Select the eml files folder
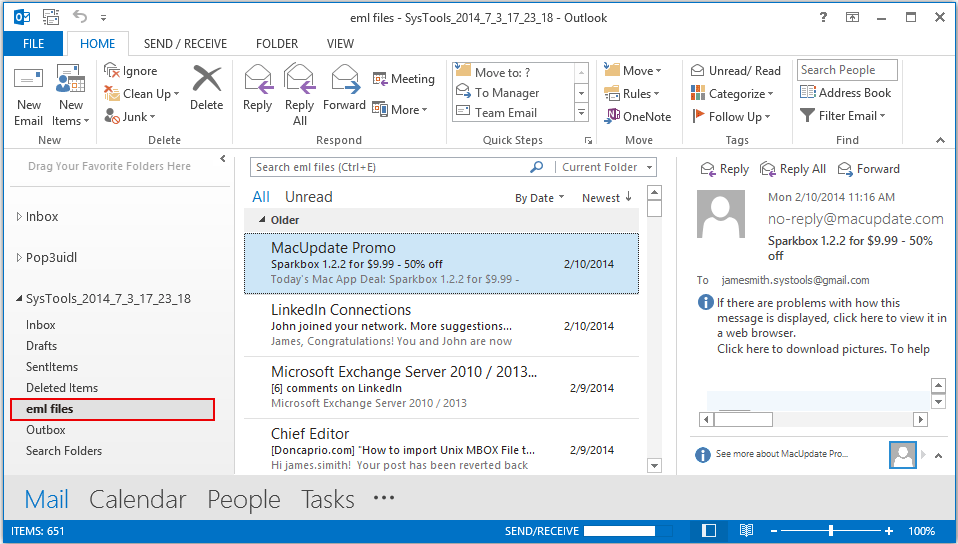This screenshot has height=544, width=958. click(x=112, y=409)
